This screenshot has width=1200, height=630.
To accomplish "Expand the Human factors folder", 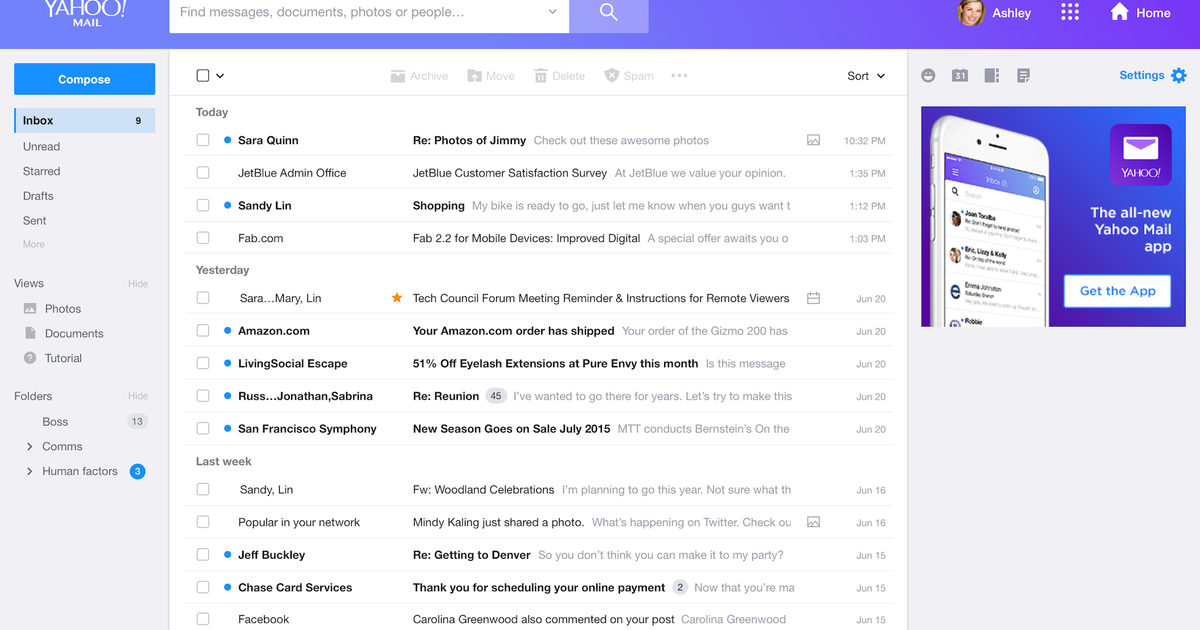I will click(29, 471).
